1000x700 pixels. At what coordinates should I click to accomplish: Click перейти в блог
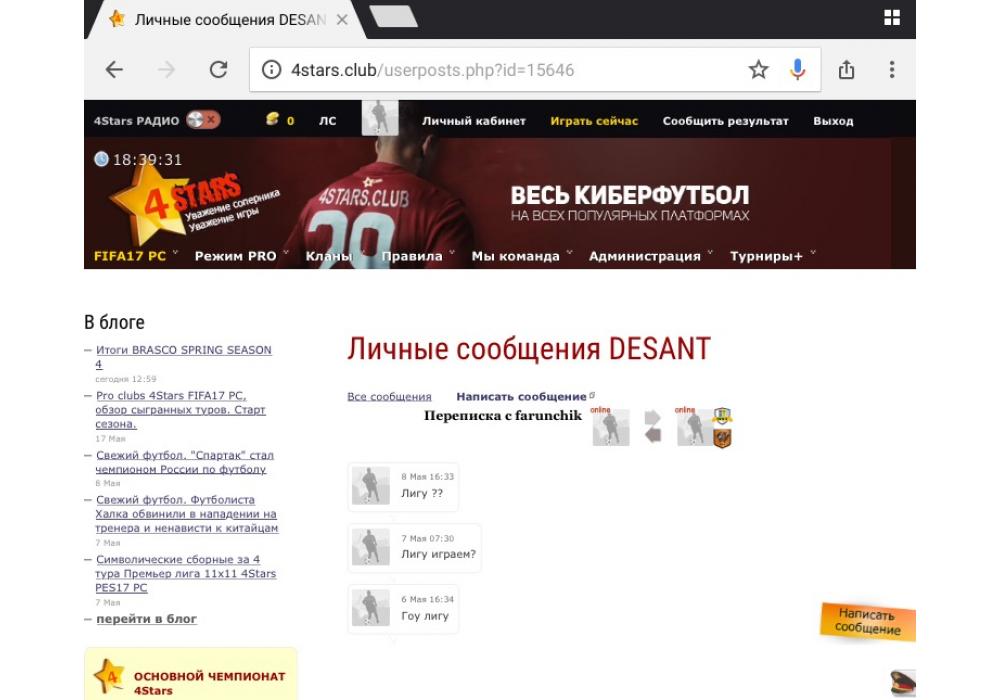(146, 619)
